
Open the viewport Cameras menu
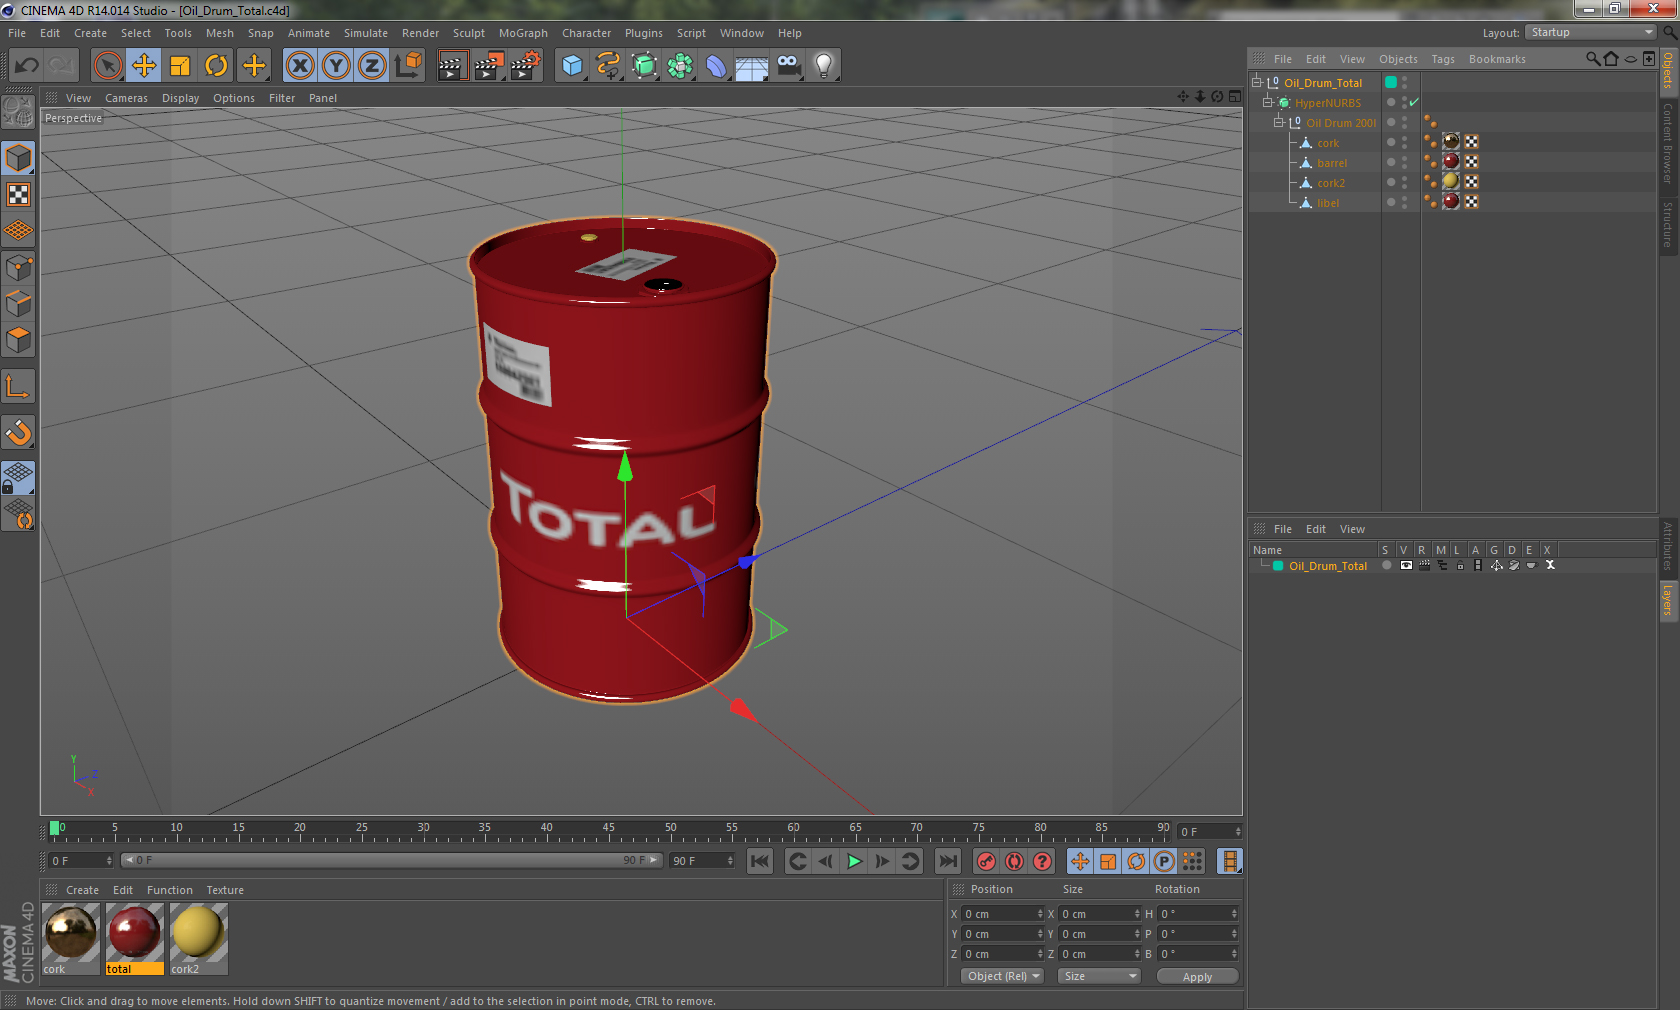pyautogui.click(x=126, y=98)
